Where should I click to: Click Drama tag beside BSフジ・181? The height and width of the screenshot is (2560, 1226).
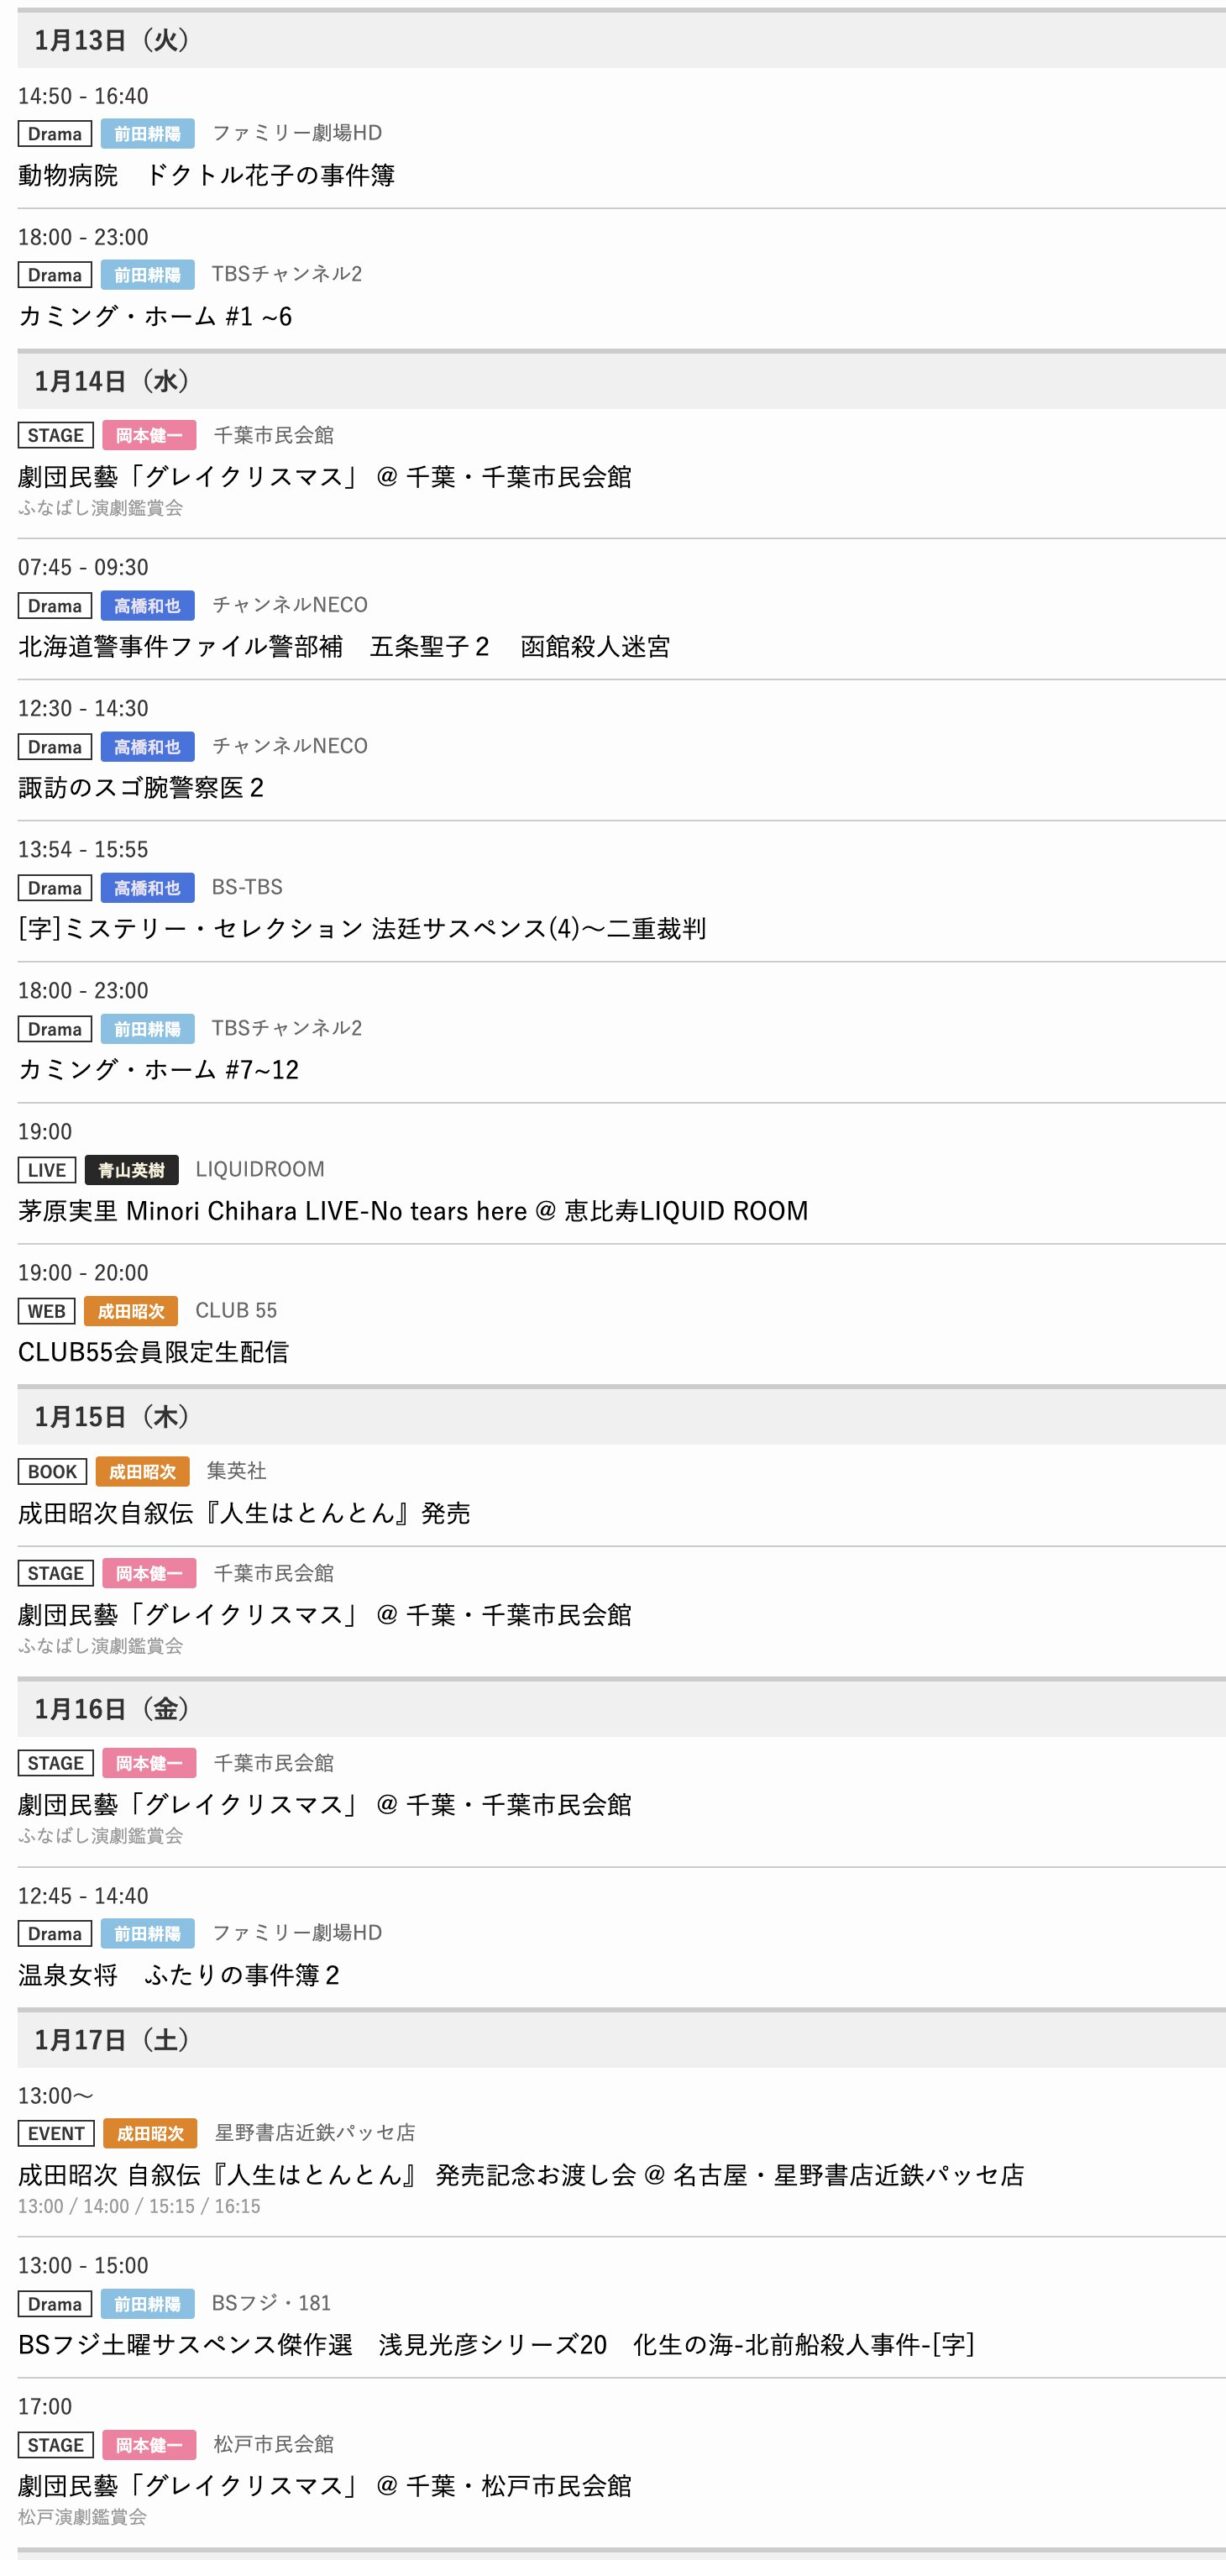(55, 2304)
